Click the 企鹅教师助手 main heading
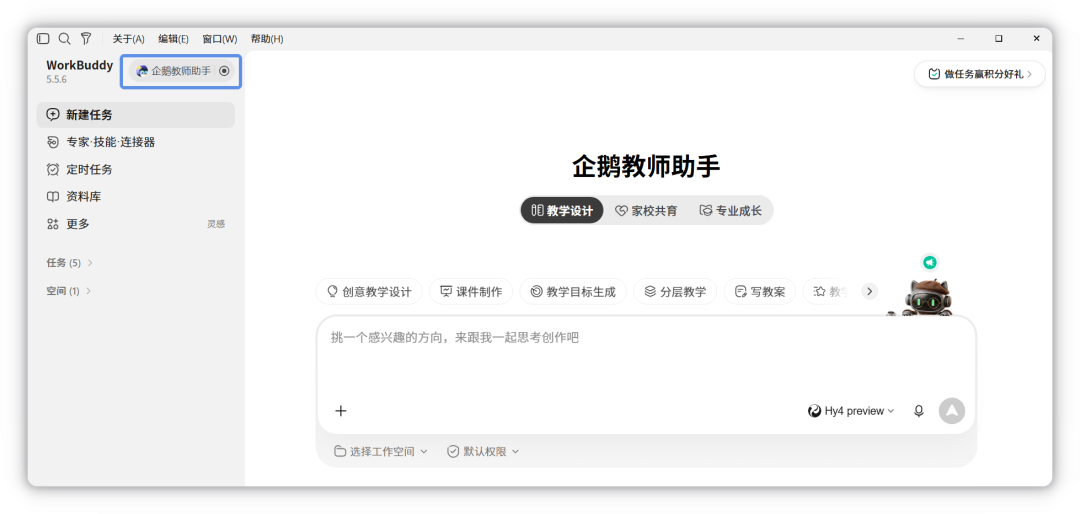 click(646, 167)
